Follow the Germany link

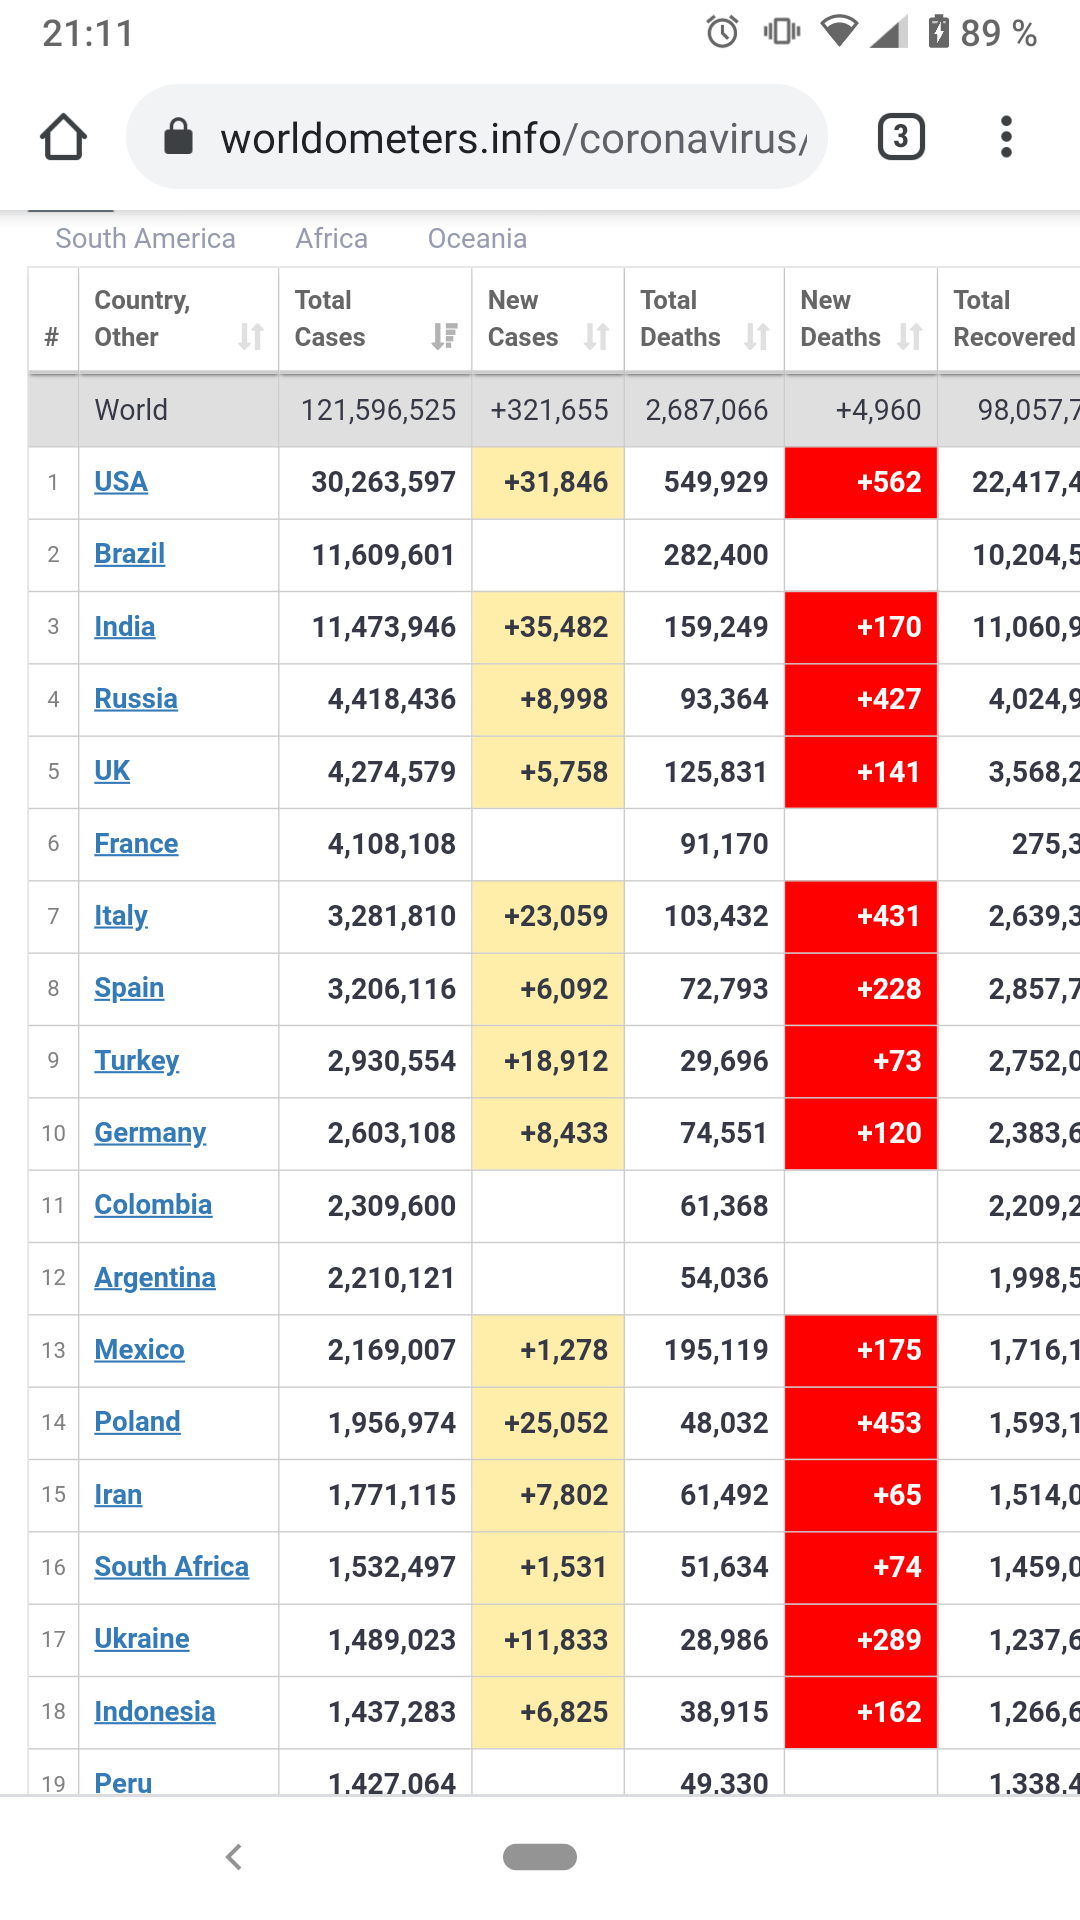click(x=150, y=1133)
